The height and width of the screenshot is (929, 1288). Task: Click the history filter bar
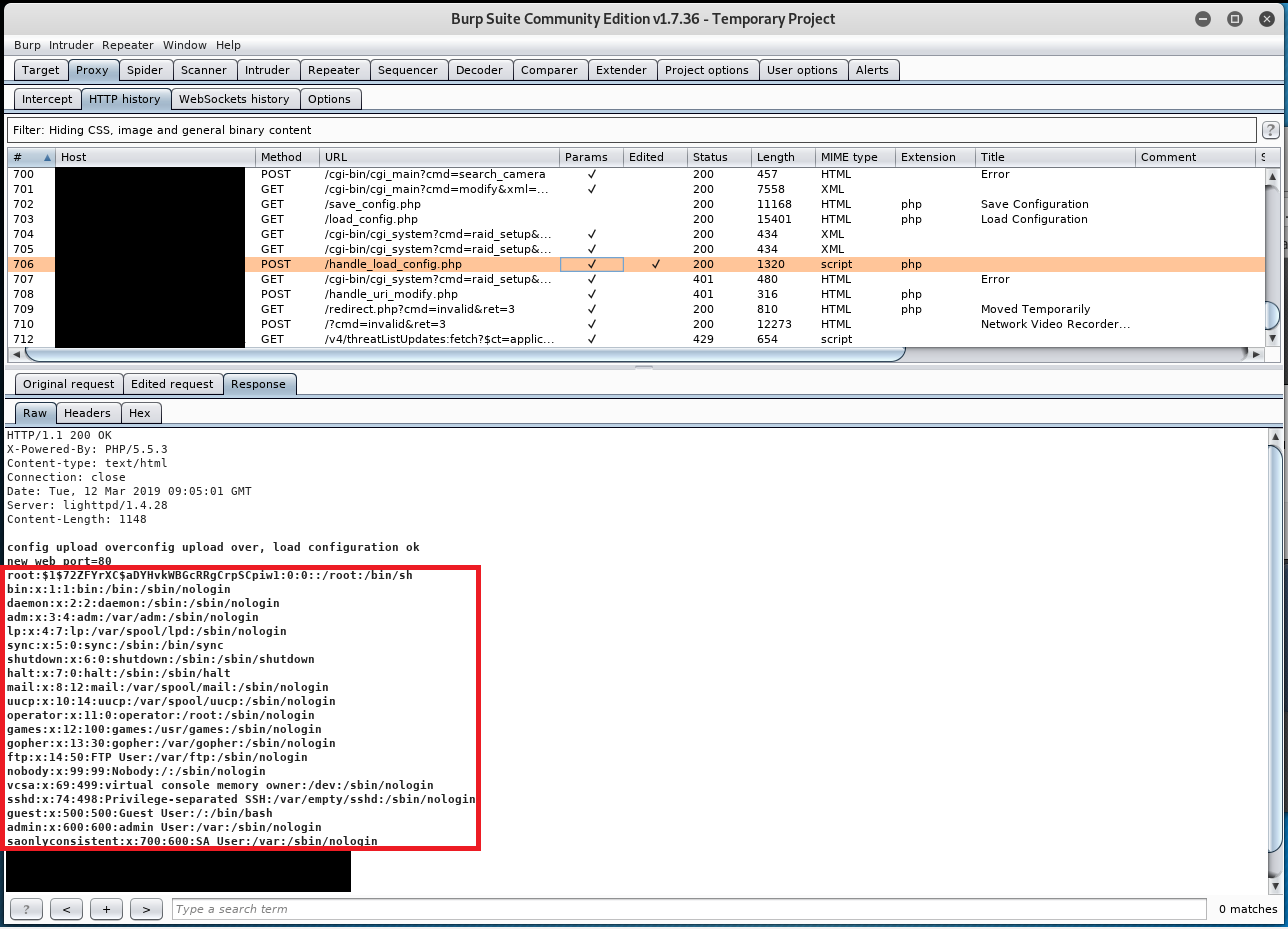point(631,130)
